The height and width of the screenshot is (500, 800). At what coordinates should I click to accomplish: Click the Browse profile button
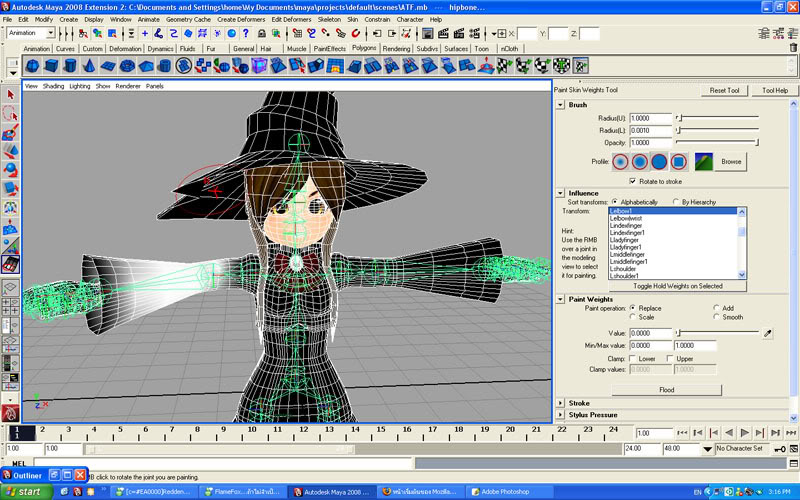(731, 162)
